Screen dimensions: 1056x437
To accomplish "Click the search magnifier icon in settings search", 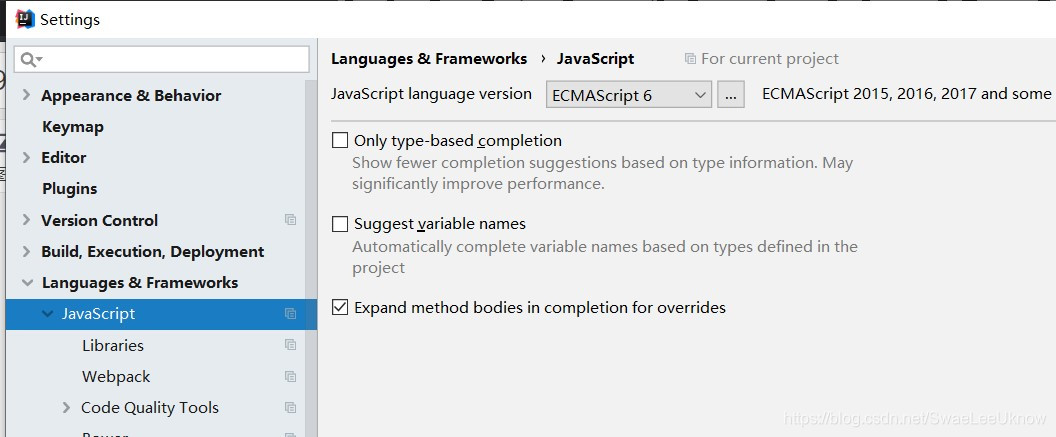I will [x=30, y=59].
